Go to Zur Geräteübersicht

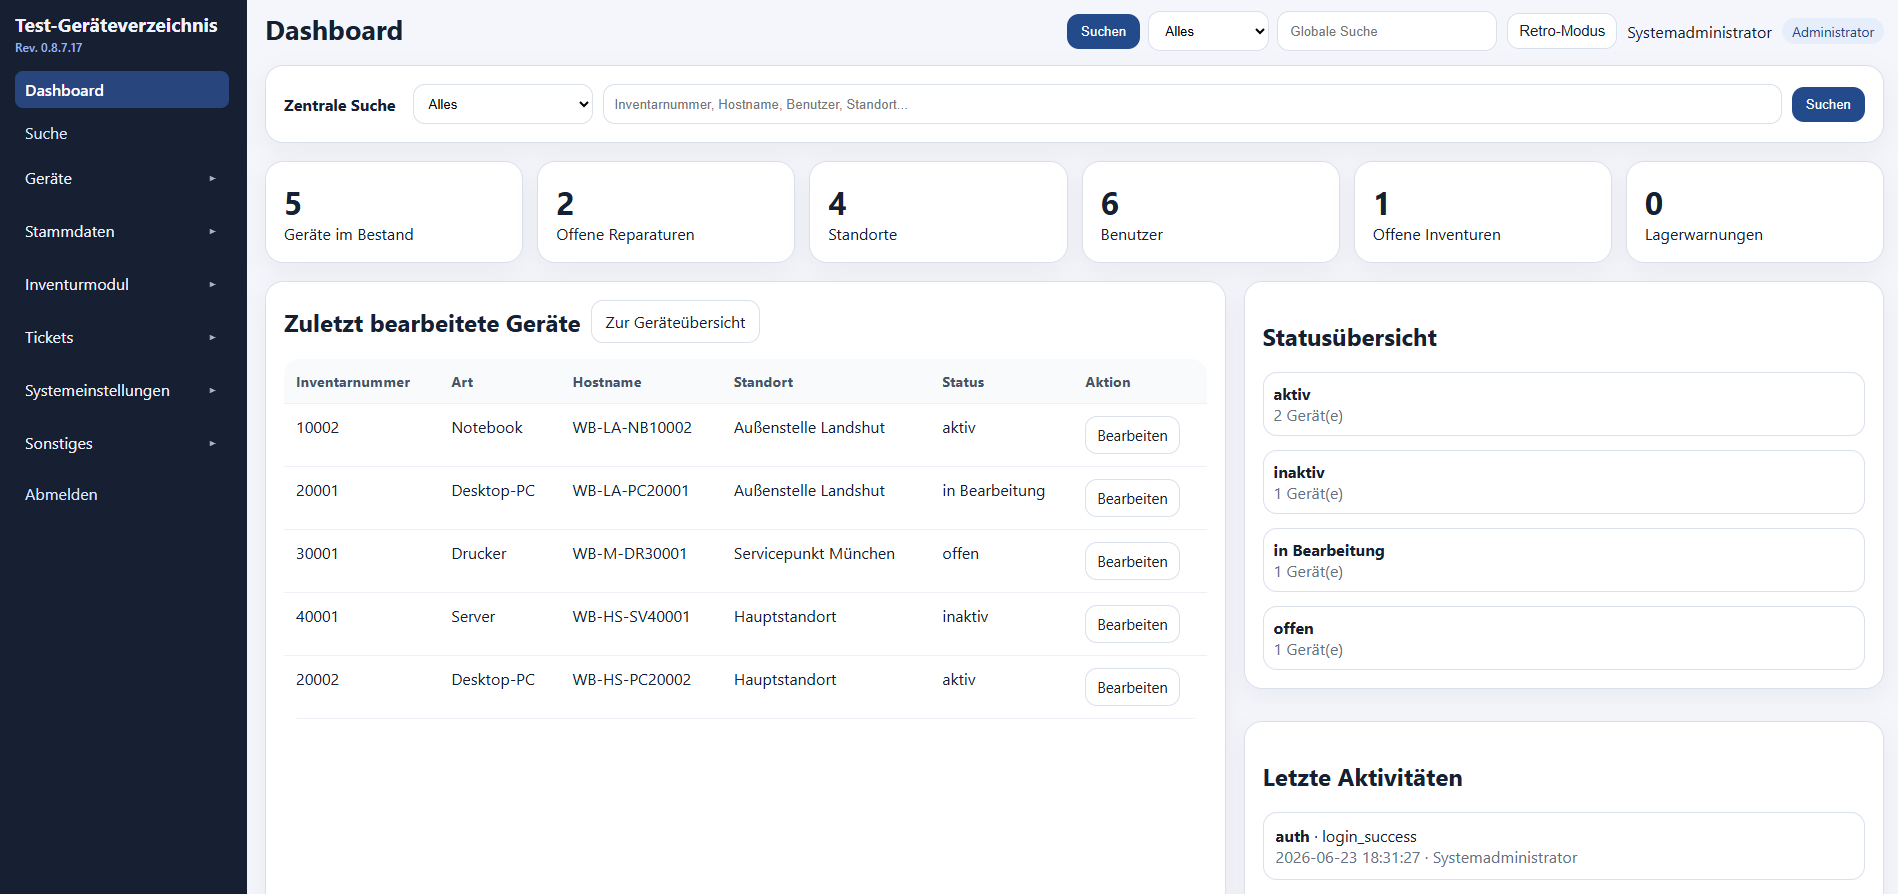tap(675, 322)
